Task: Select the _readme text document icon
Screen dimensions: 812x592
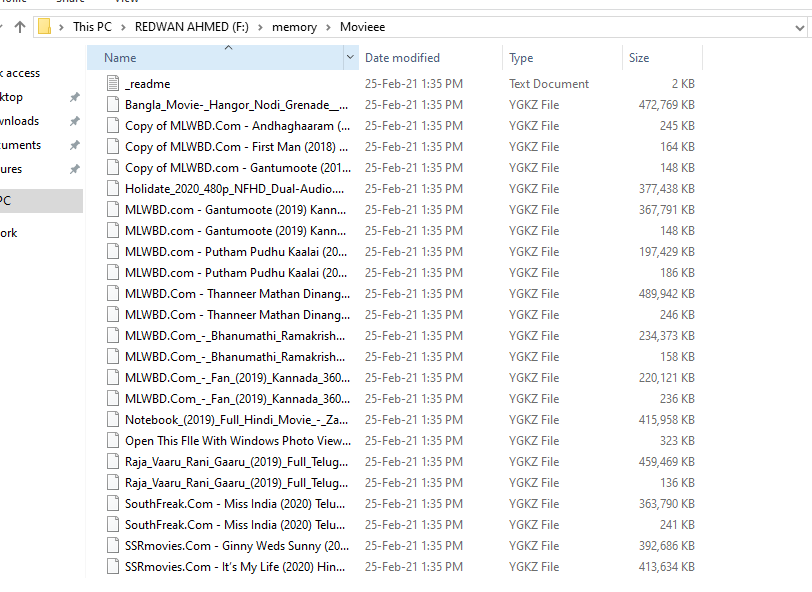Action: 113,83
